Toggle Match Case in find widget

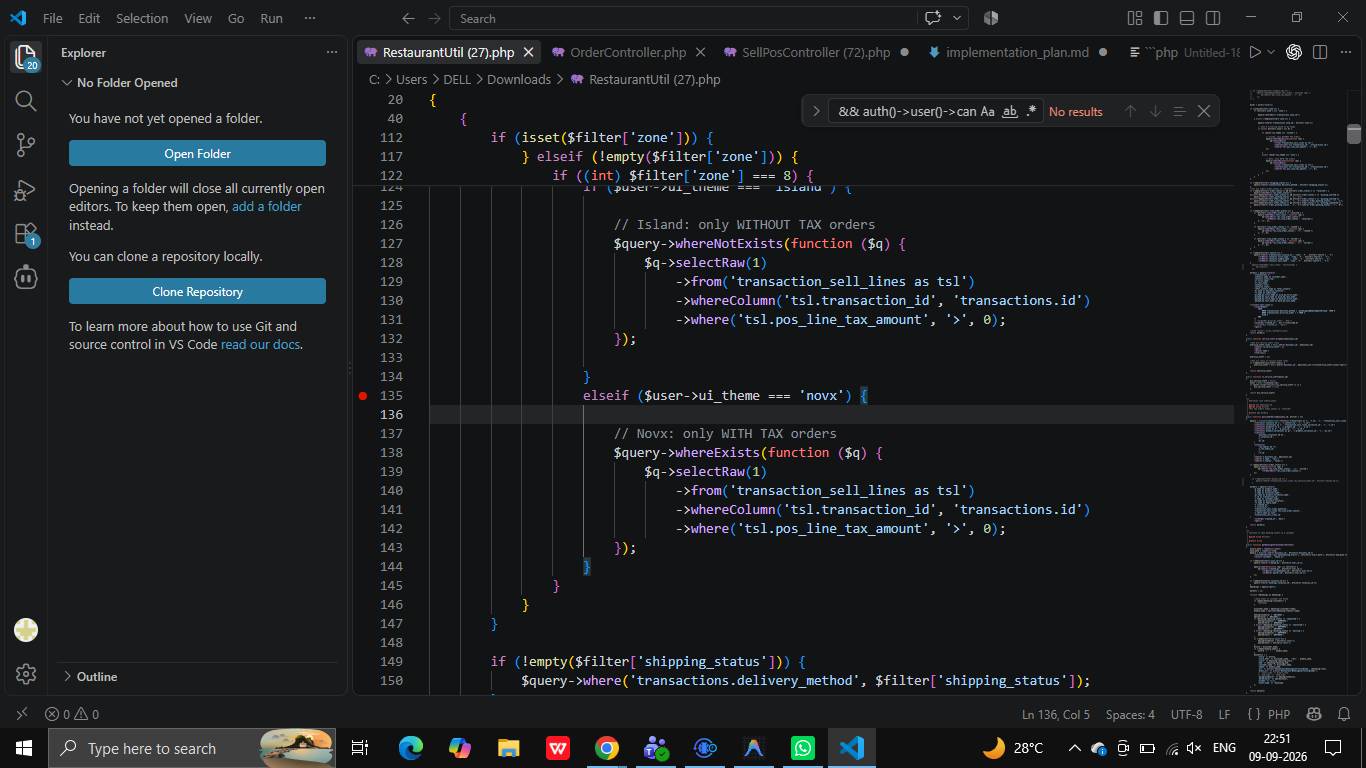click(x=987, y=111)
